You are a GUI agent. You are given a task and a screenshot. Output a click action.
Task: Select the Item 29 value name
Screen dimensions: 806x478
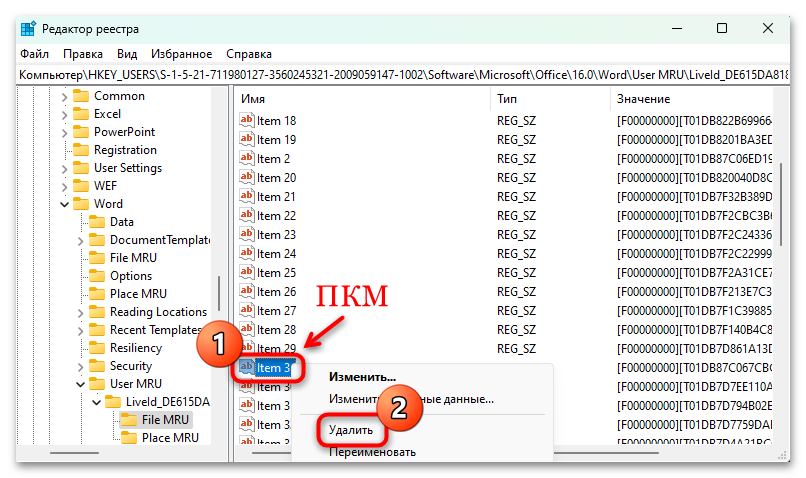[x=277, y=348]
